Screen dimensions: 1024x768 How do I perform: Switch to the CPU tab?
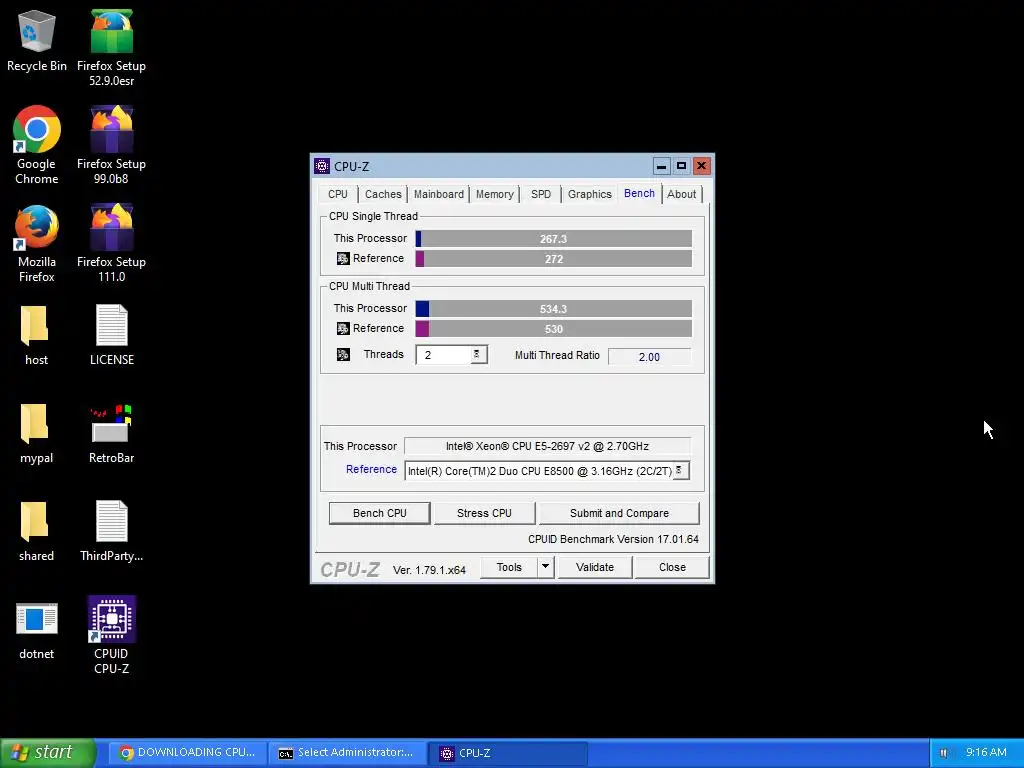coord(338,194)
